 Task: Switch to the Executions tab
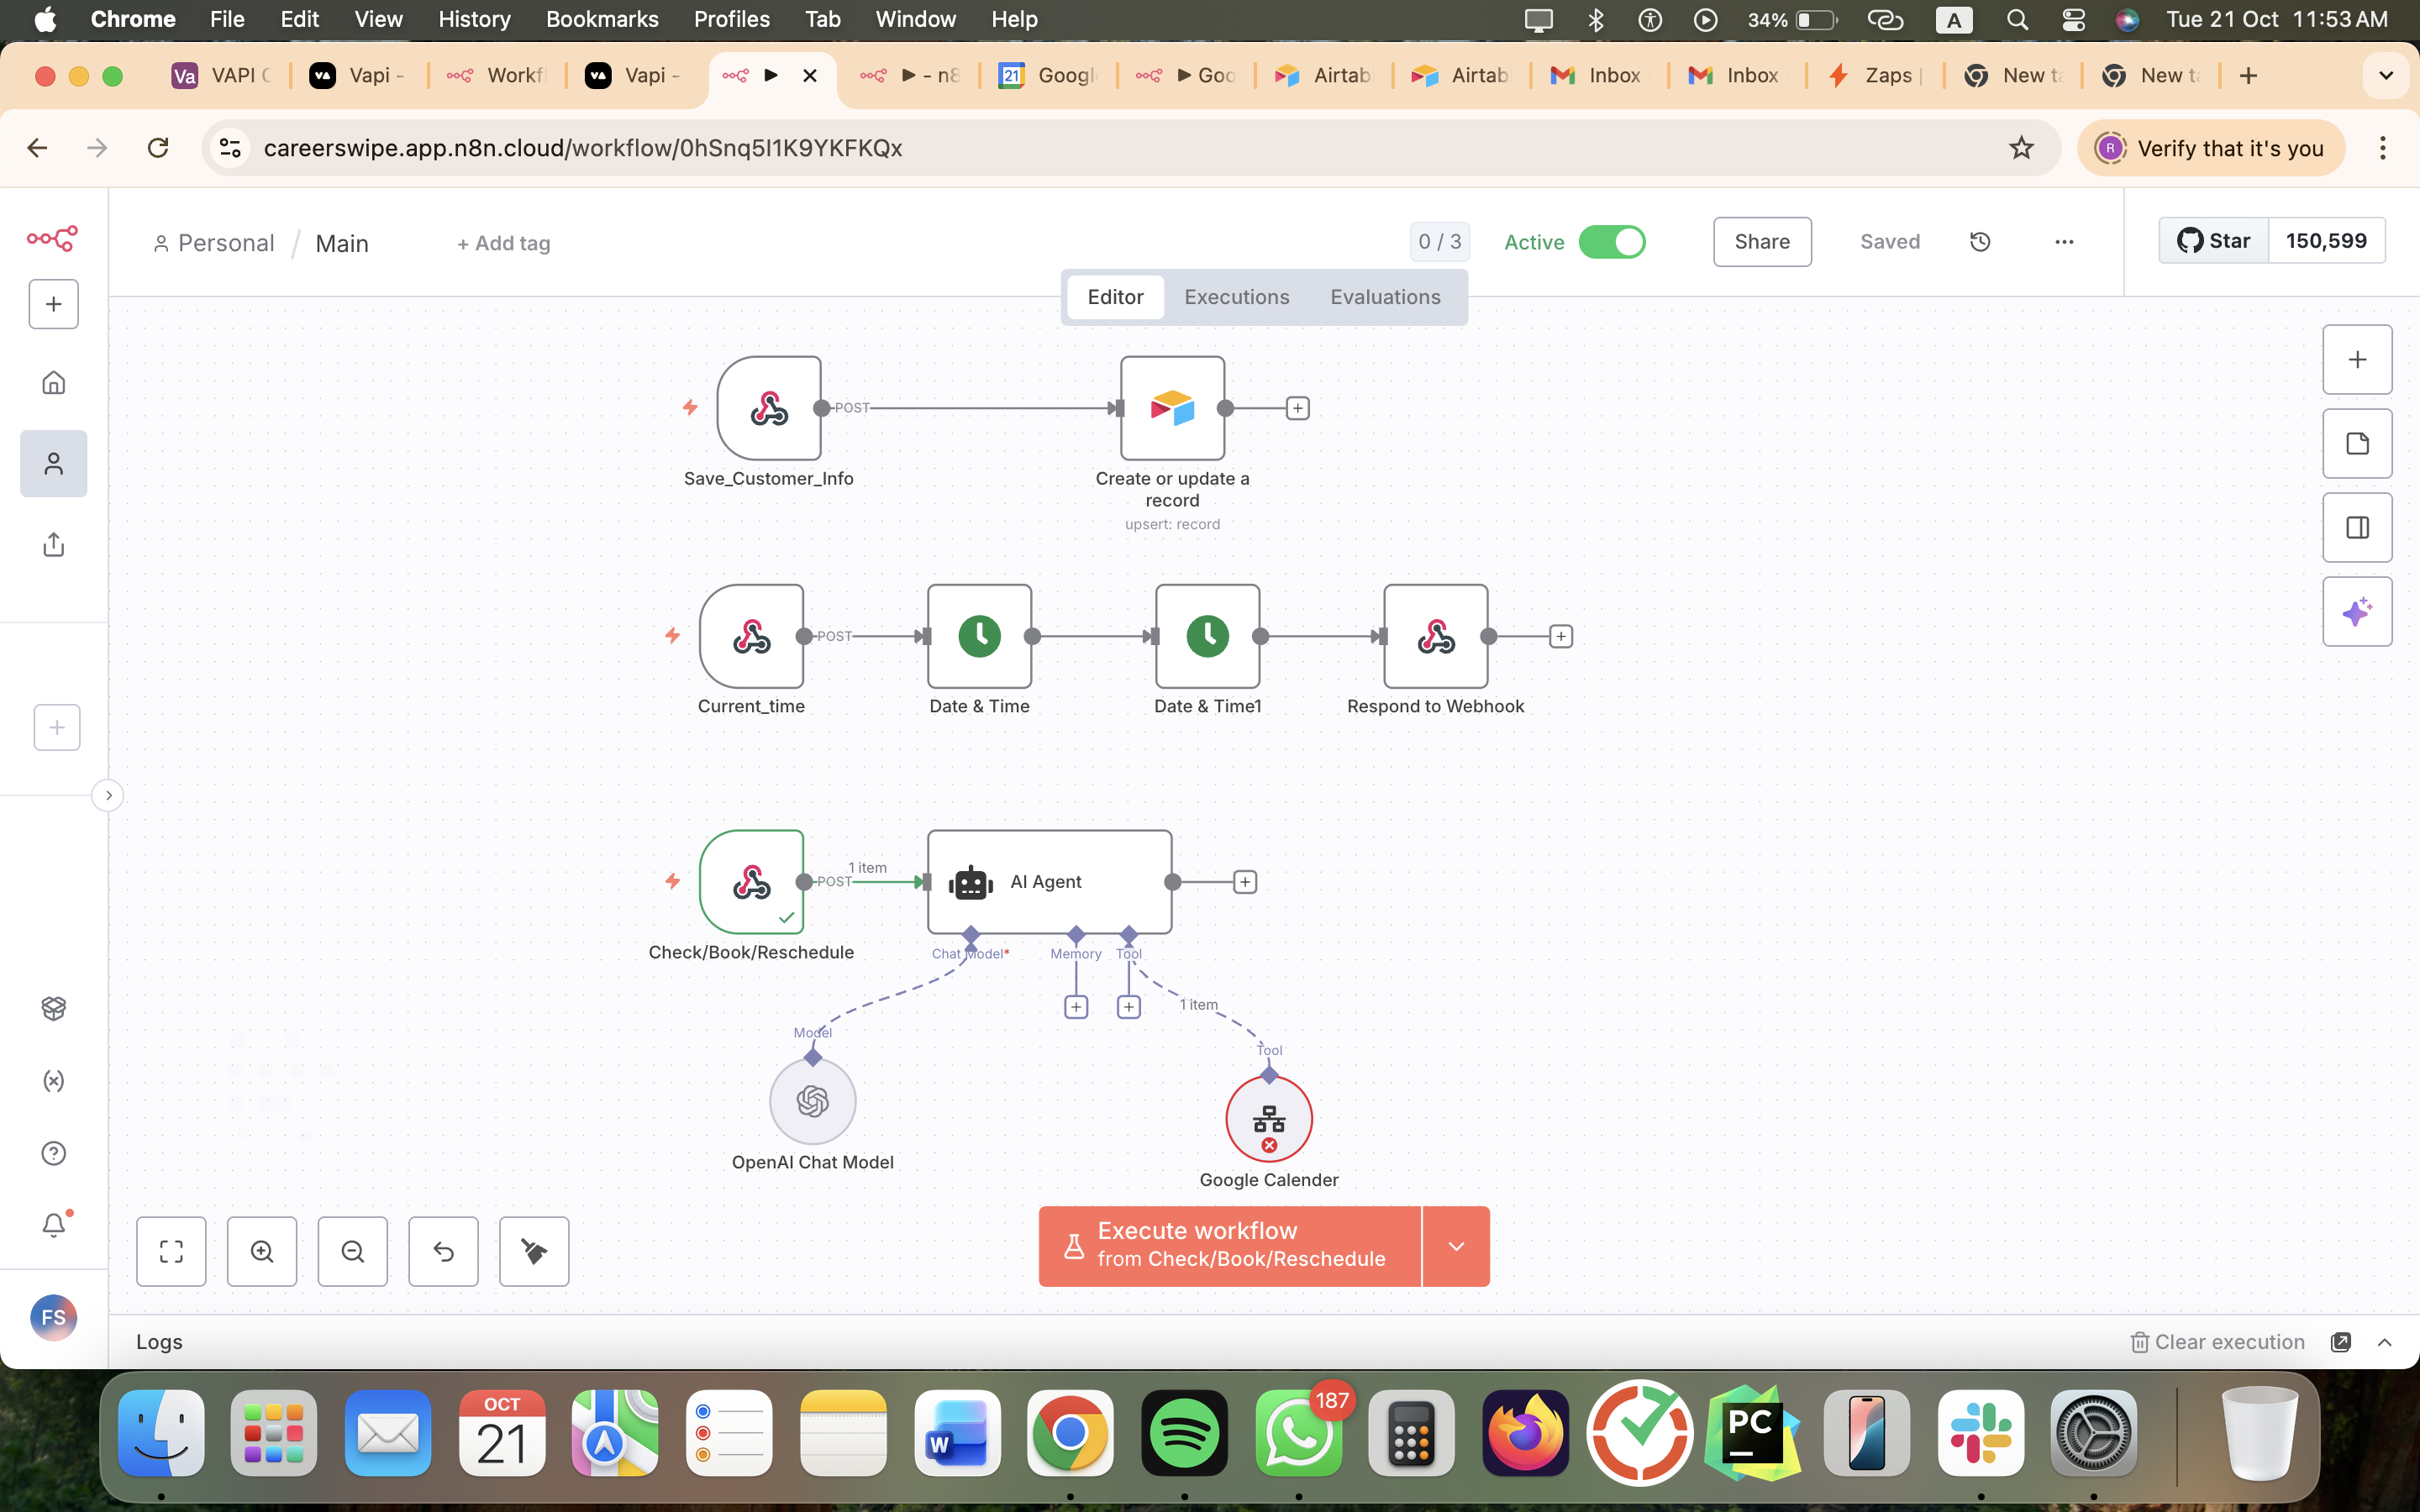pos(1236,297)
